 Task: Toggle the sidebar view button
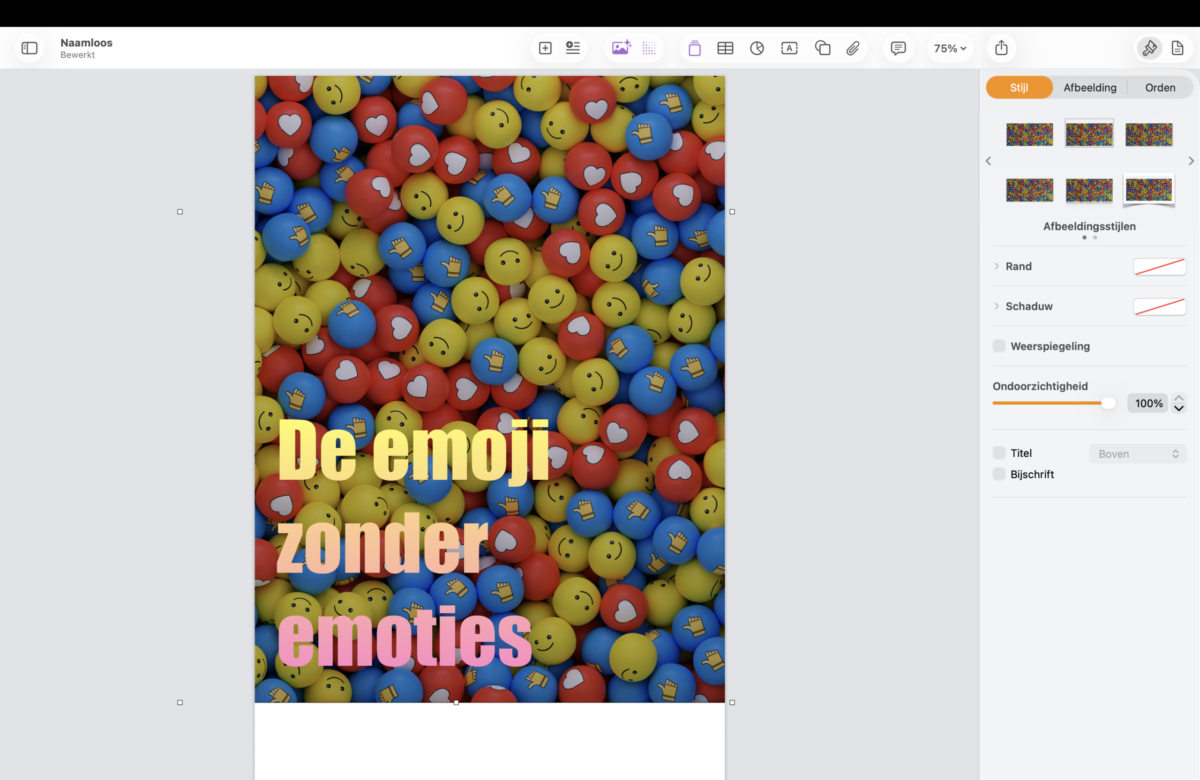(29, 48)
